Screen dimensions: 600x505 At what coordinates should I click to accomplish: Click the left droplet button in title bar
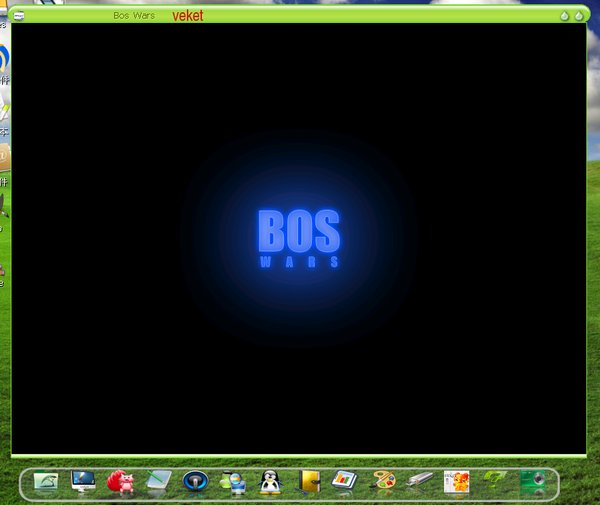coord(564,16)
